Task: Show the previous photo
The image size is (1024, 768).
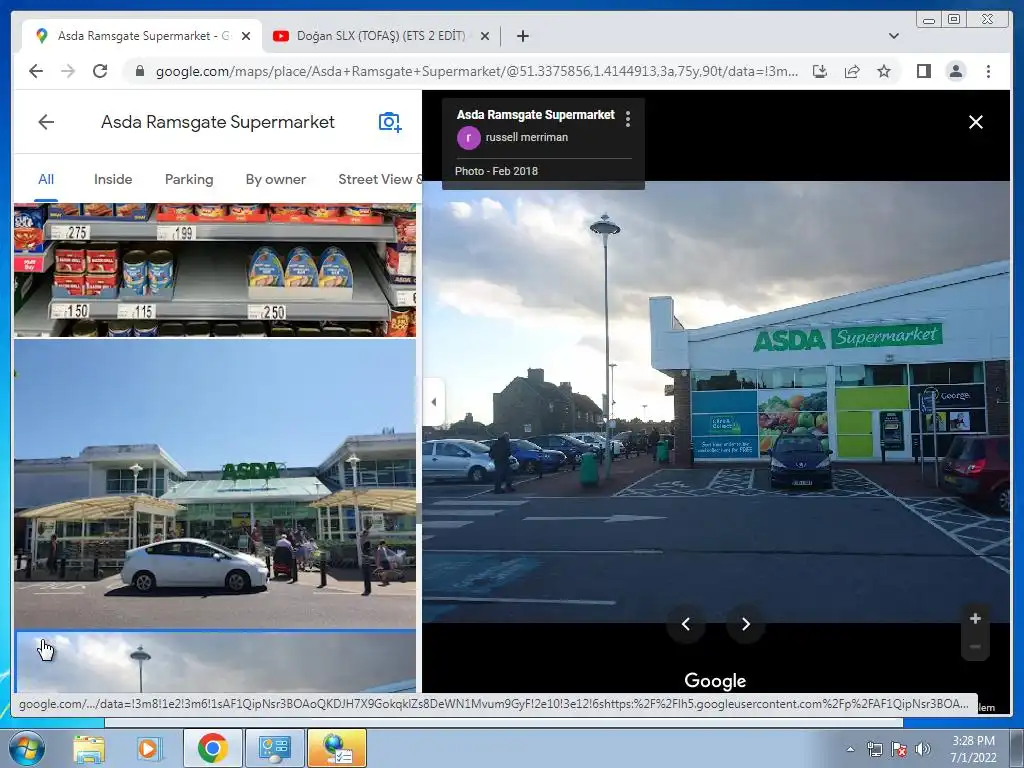Action: pos(686,624)
